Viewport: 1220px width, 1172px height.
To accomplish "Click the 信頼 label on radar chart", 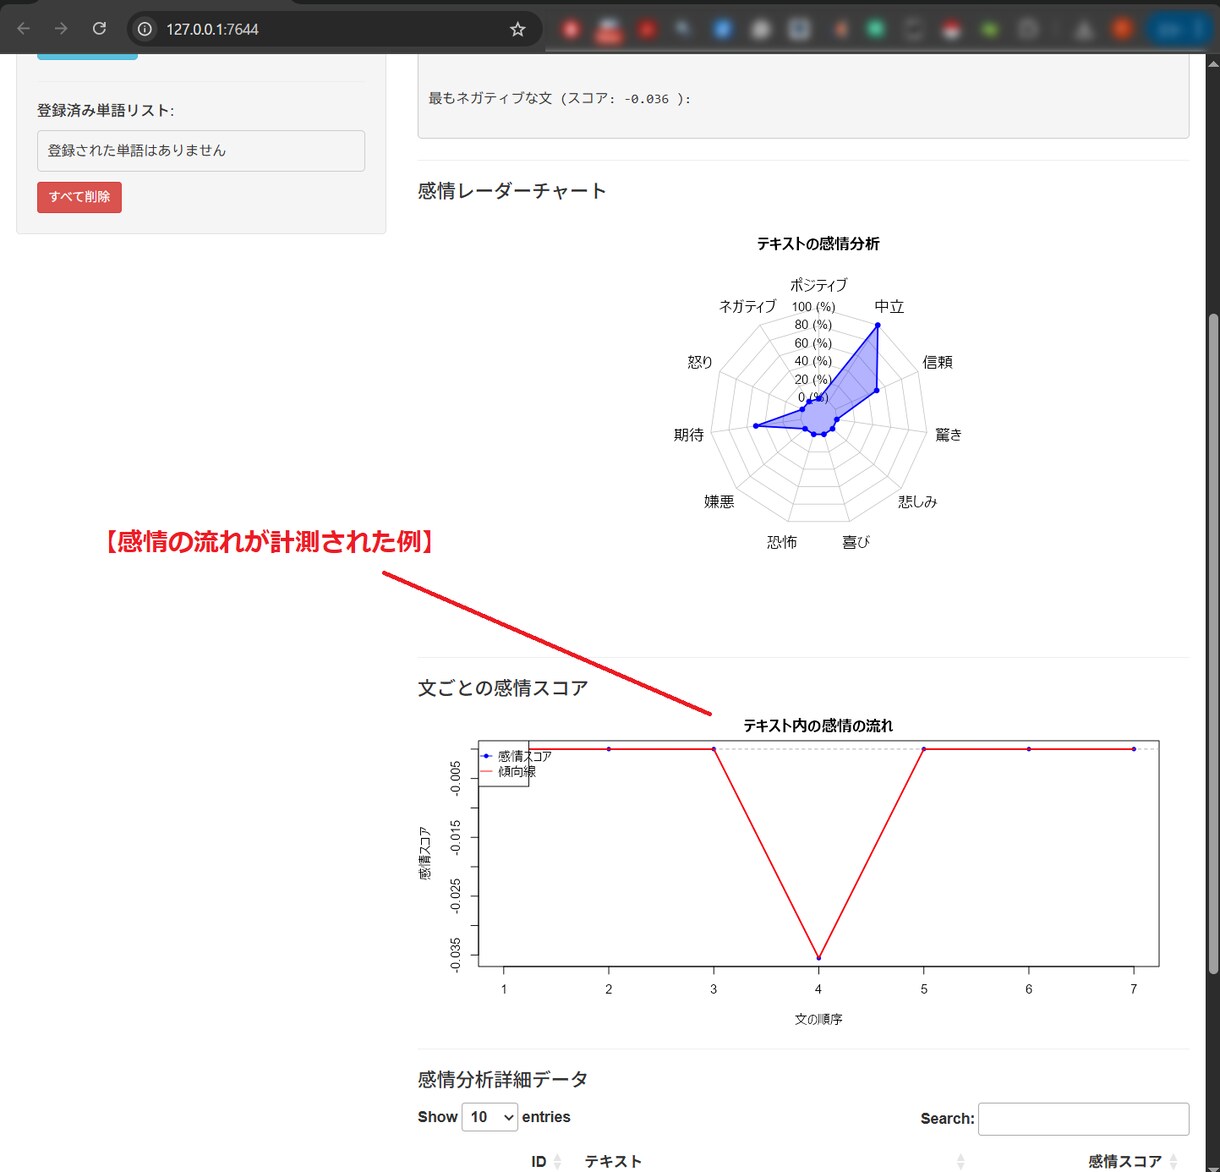I will tap(937, 362).
